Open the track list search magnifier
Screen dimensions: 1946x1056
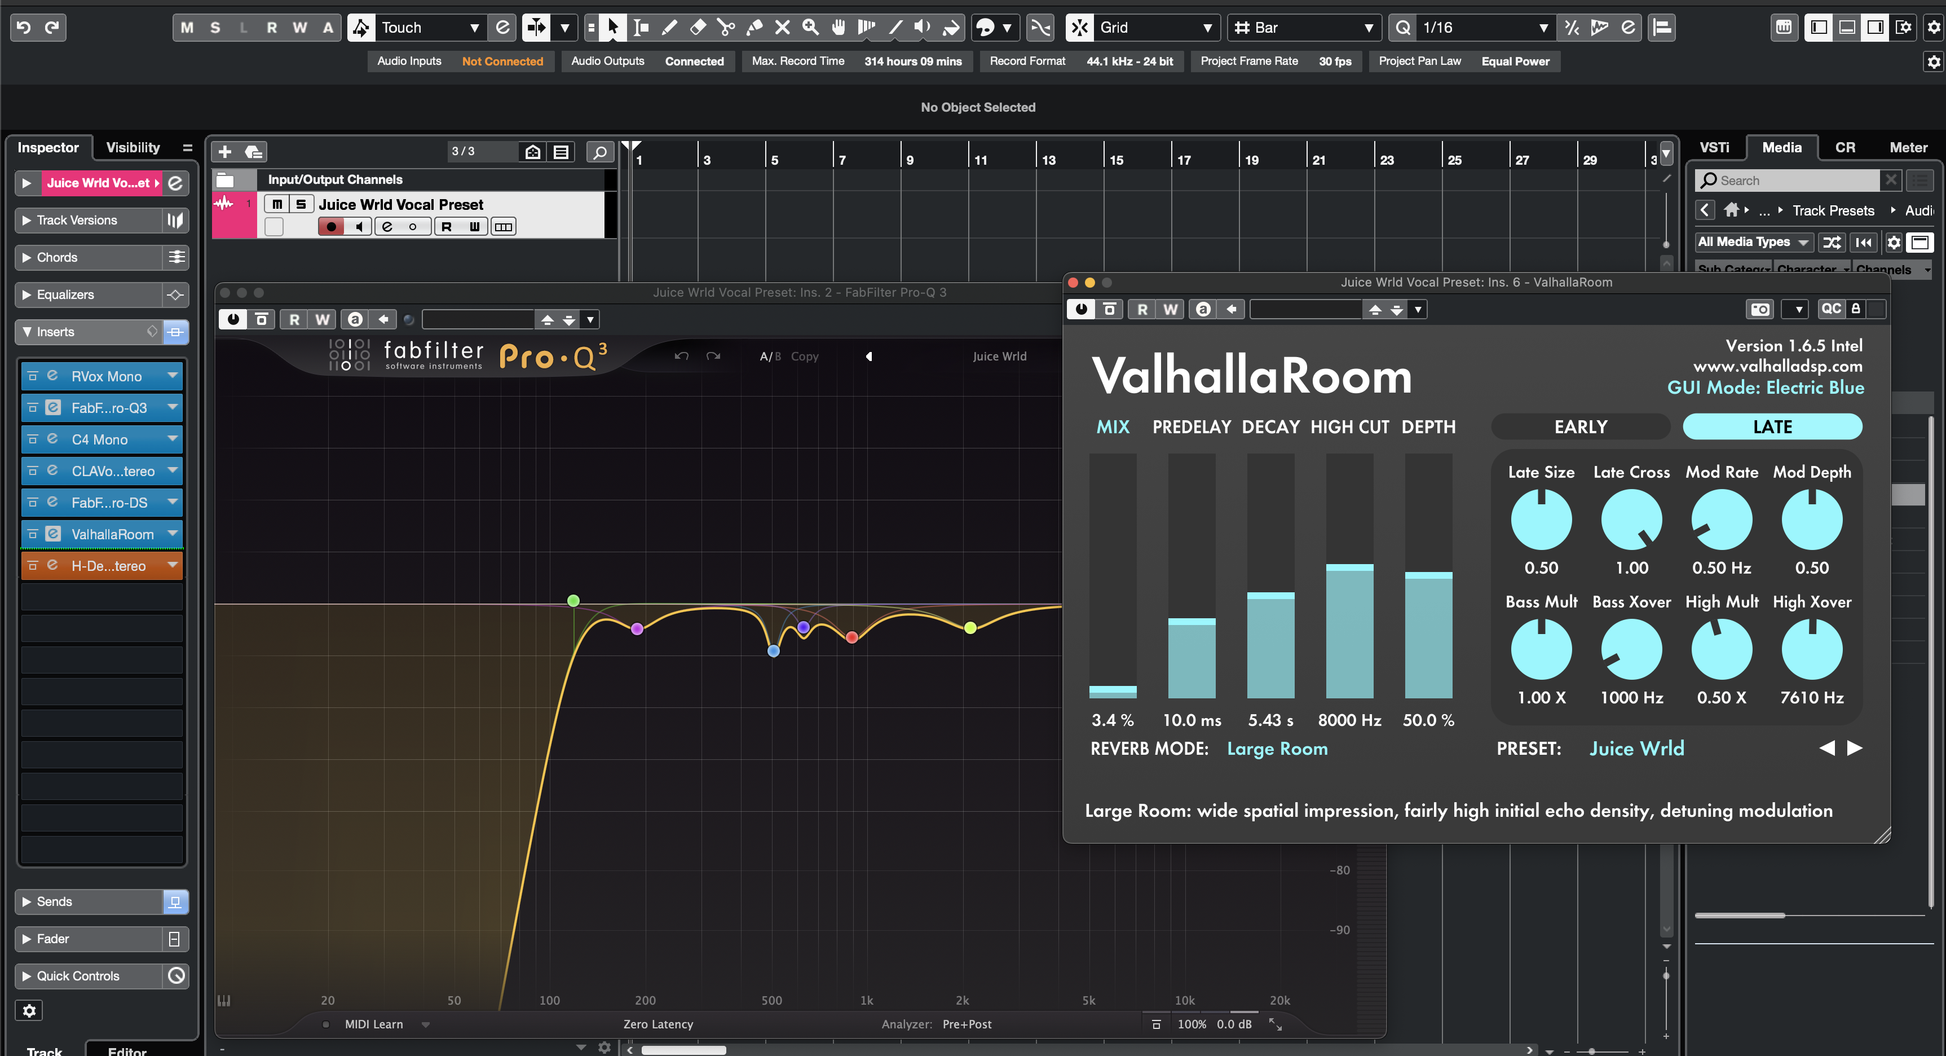(599, 152)
